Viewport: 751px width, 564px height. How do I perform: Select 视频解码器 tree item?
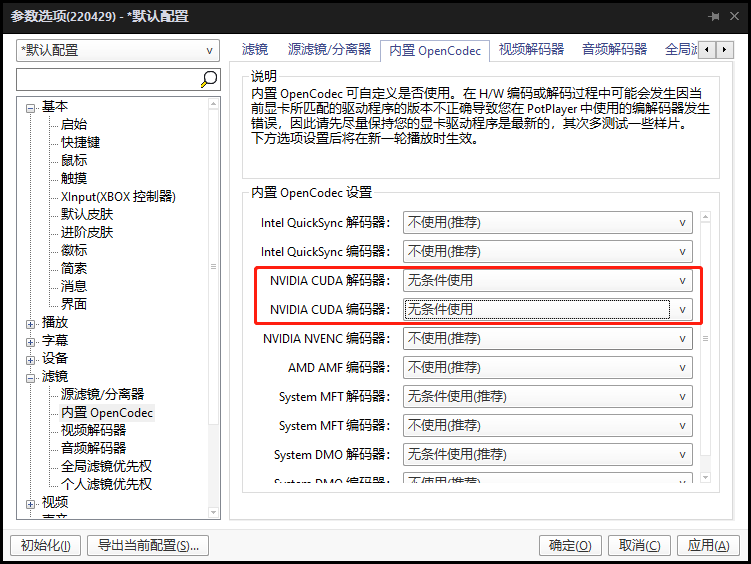pyautogui.click(x=93, y=430)
